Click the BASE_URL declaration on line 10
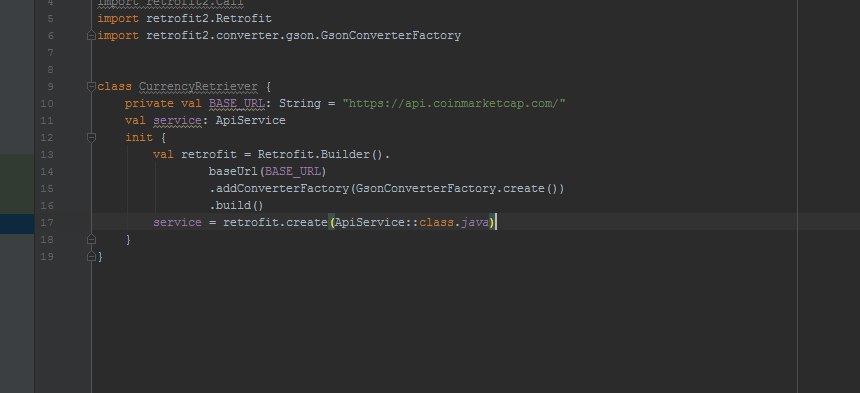 (236, 103)
